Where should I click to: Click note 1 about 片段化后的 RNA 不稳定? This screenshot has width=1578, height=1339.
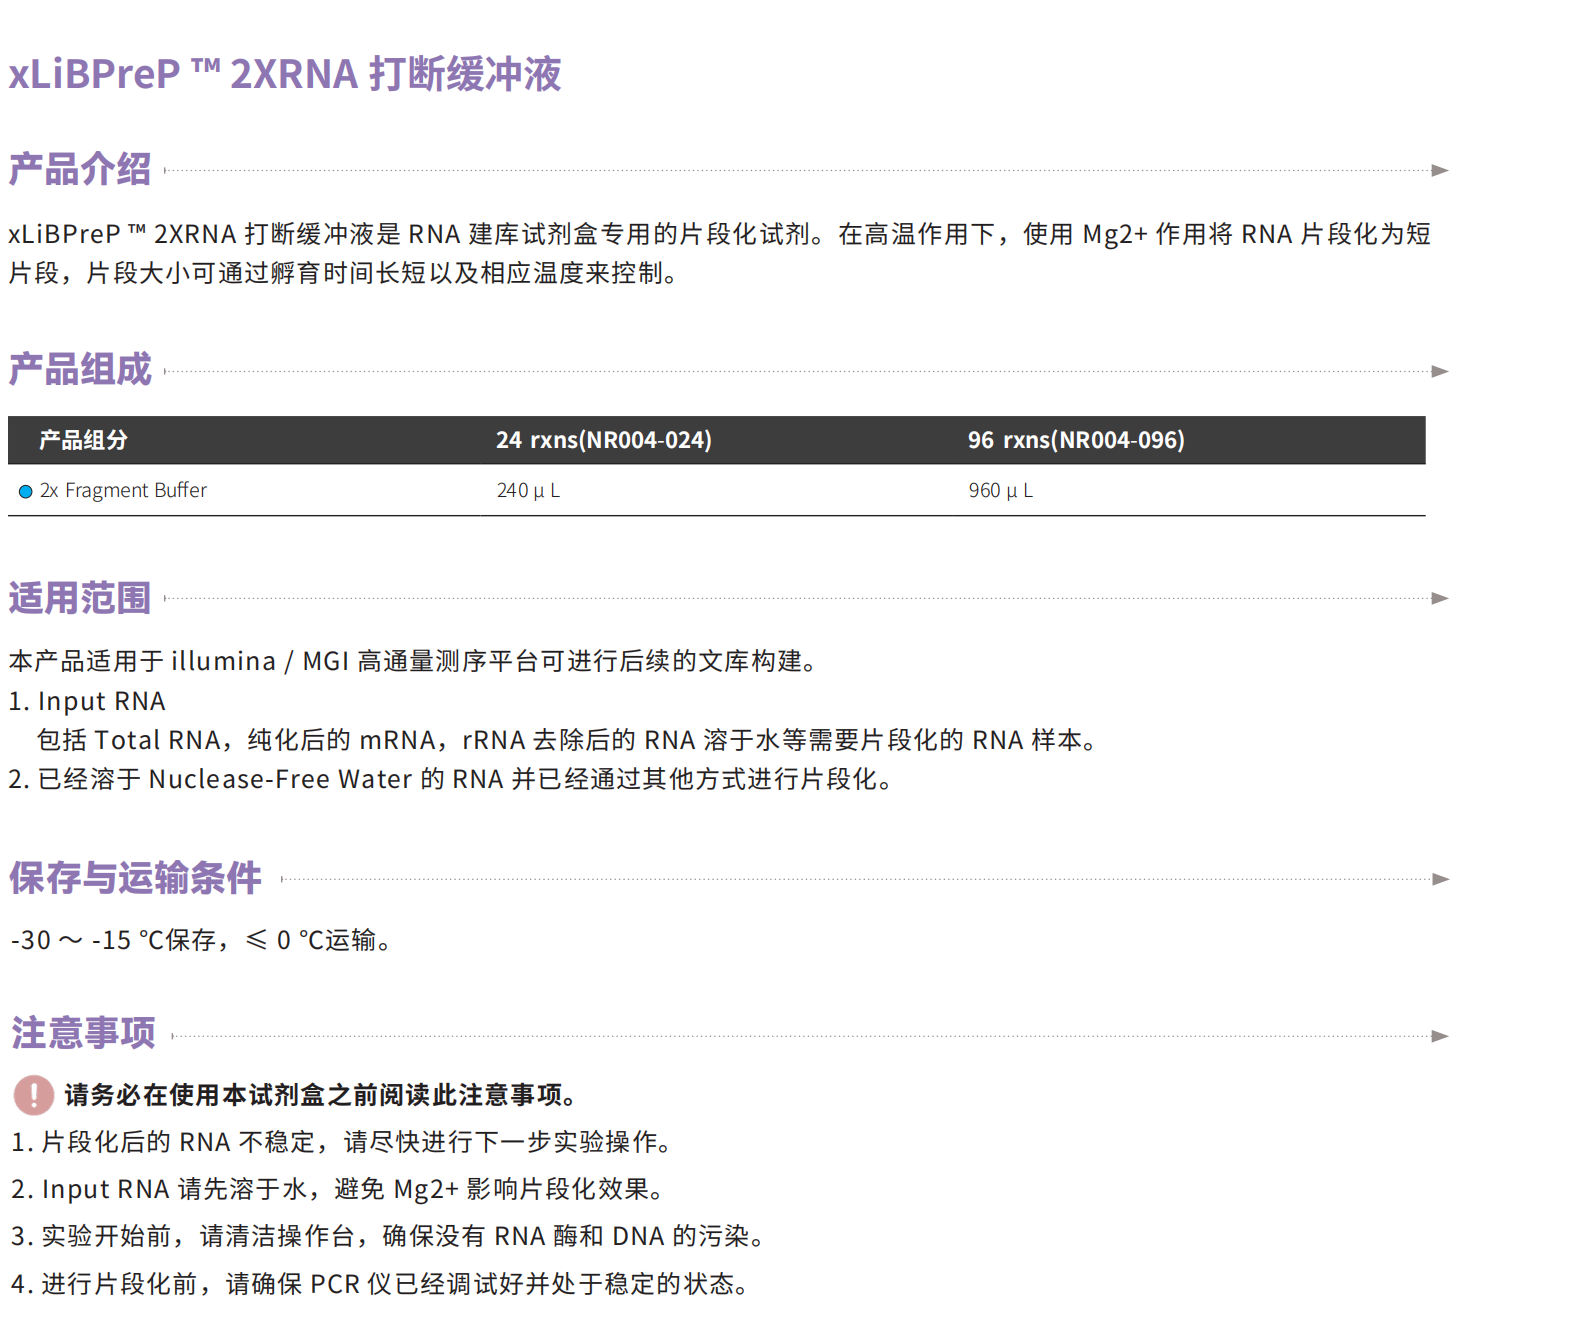tap(343, 1142)
